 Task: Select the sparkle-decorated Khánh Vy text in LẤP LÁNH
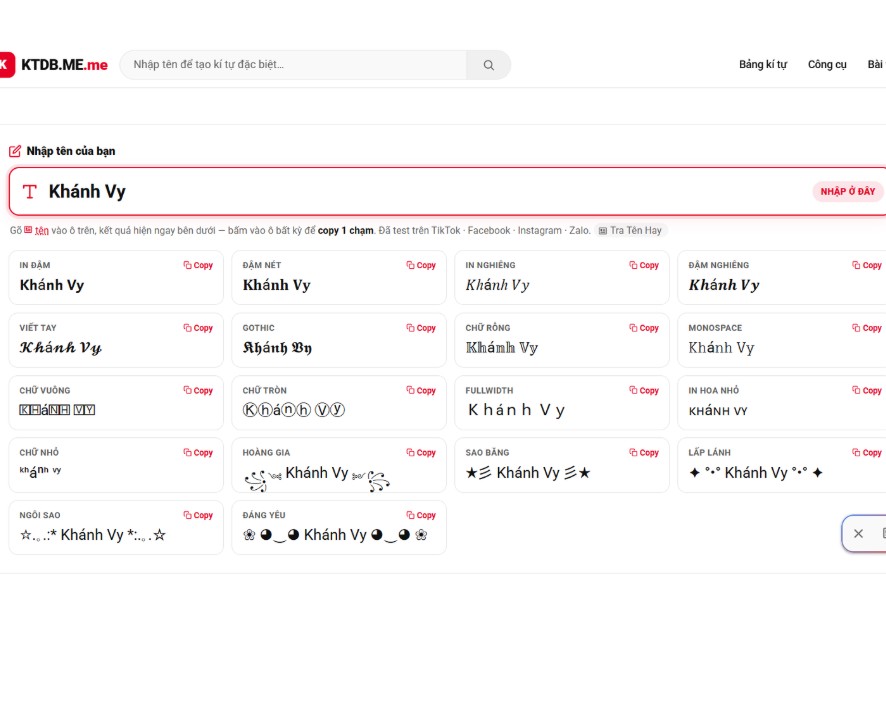[755, 473]
